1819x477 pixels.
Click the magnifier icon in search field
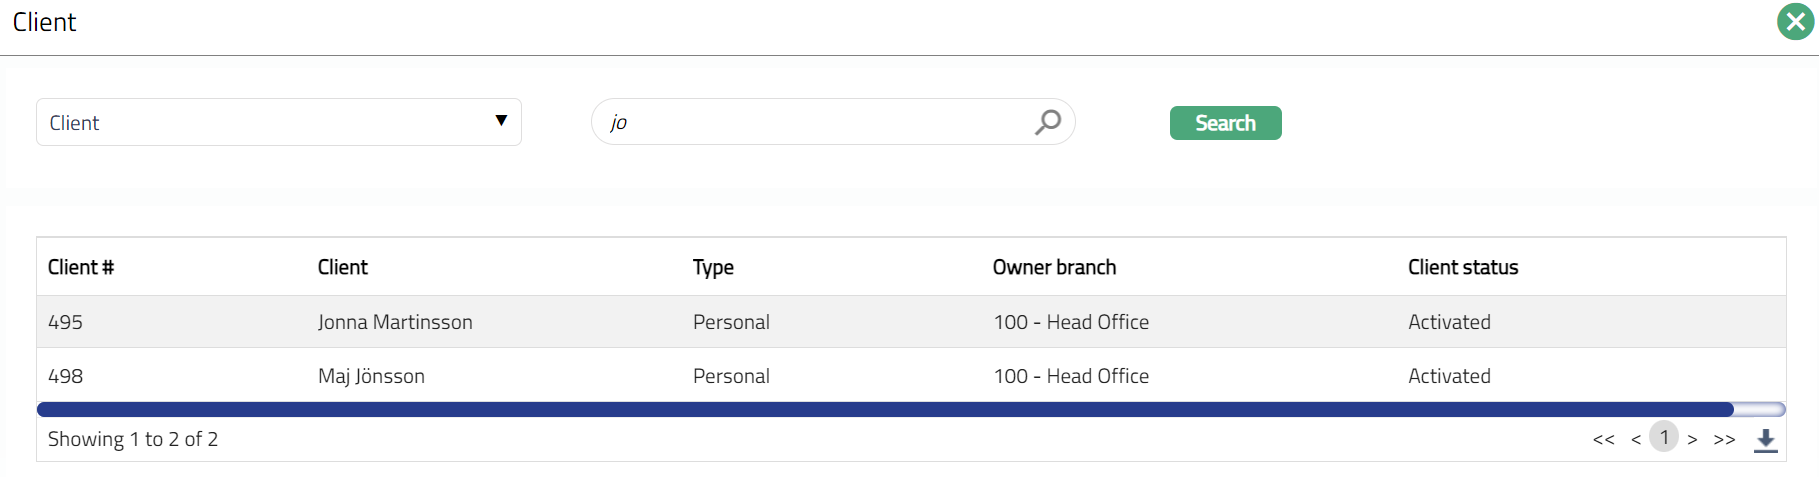point(1047,122)
